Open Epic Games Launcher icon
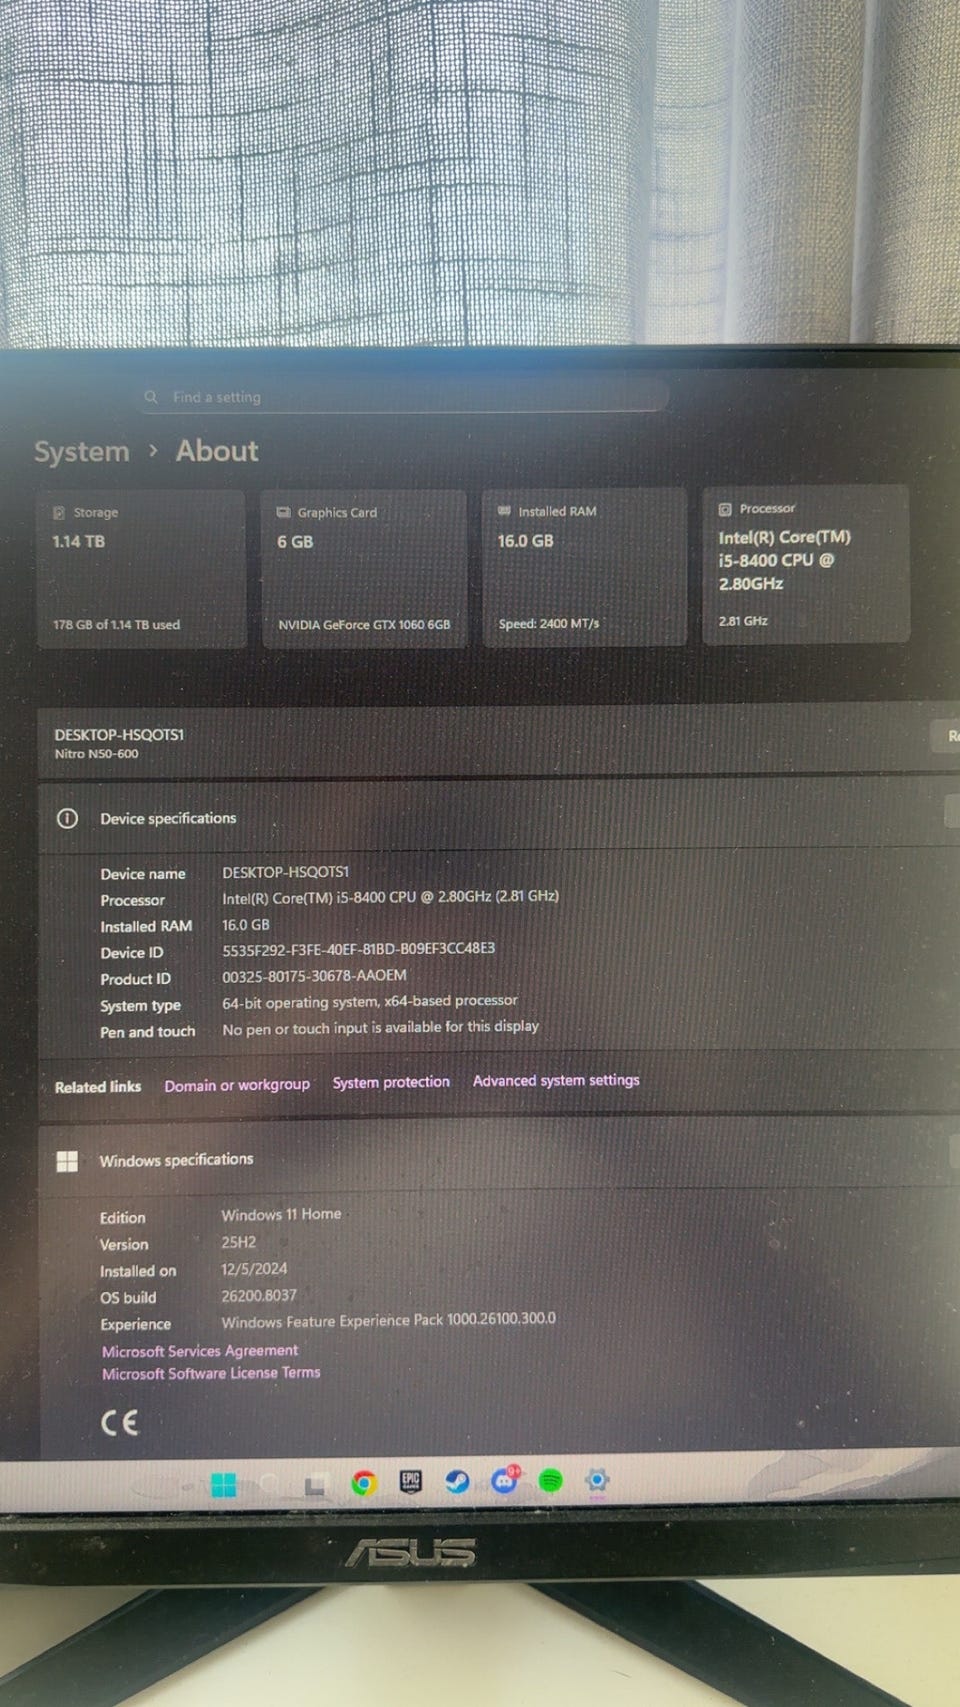The image size is (960, 1707). point(411,1481)
